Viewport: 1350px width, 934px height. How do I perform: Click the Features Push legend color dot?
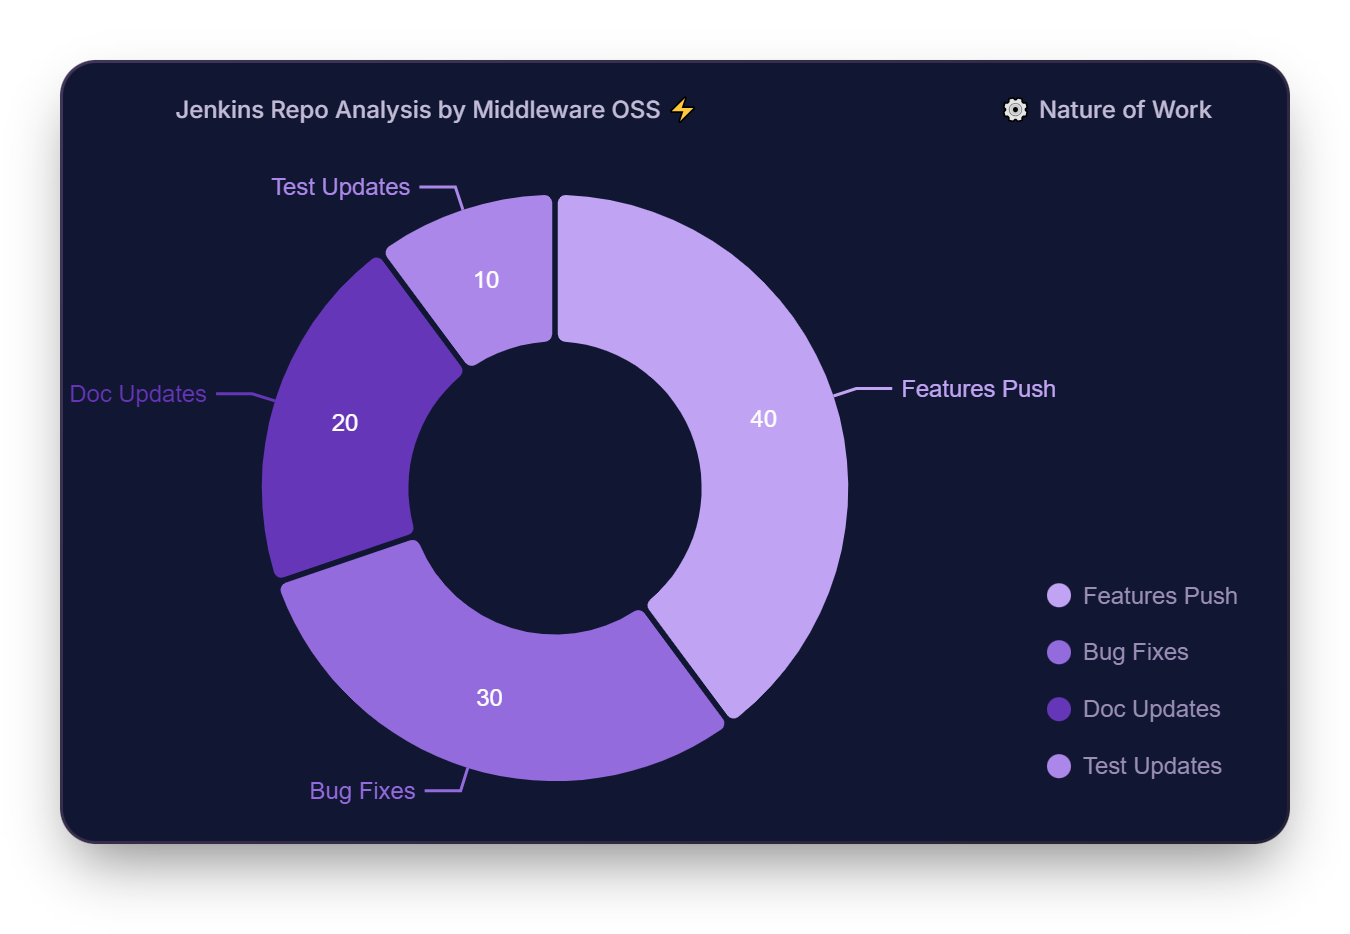pos(1059,596)
